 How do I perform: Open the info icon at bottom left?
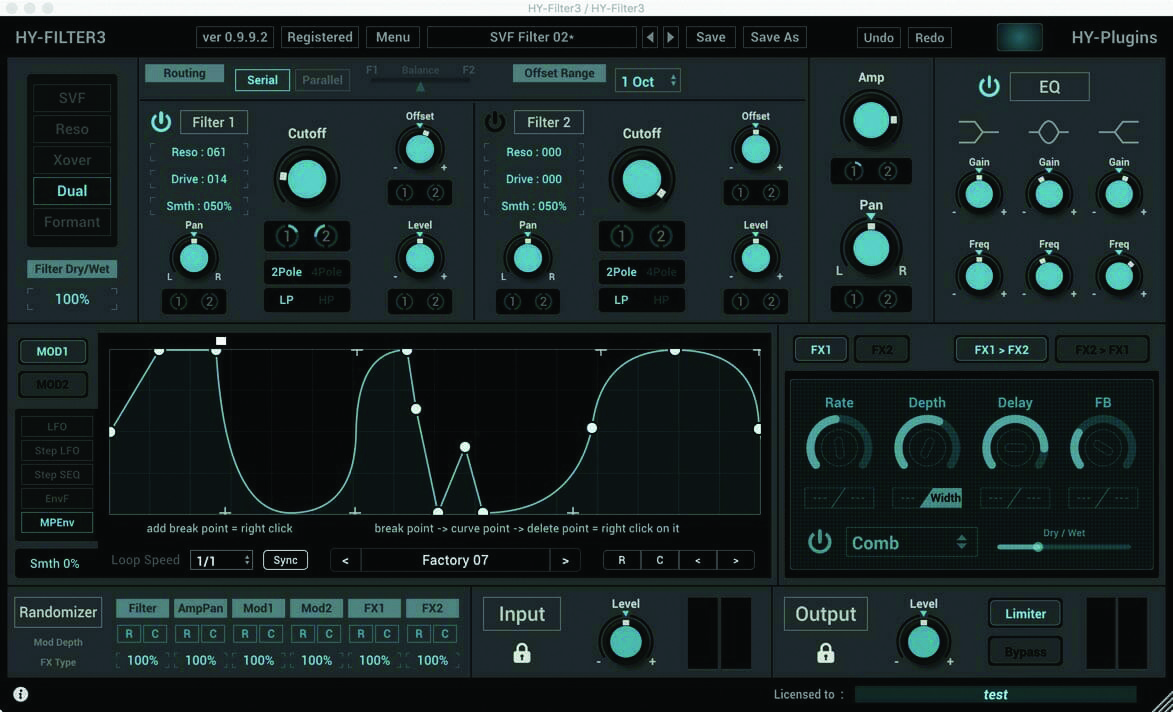point(21,694)
